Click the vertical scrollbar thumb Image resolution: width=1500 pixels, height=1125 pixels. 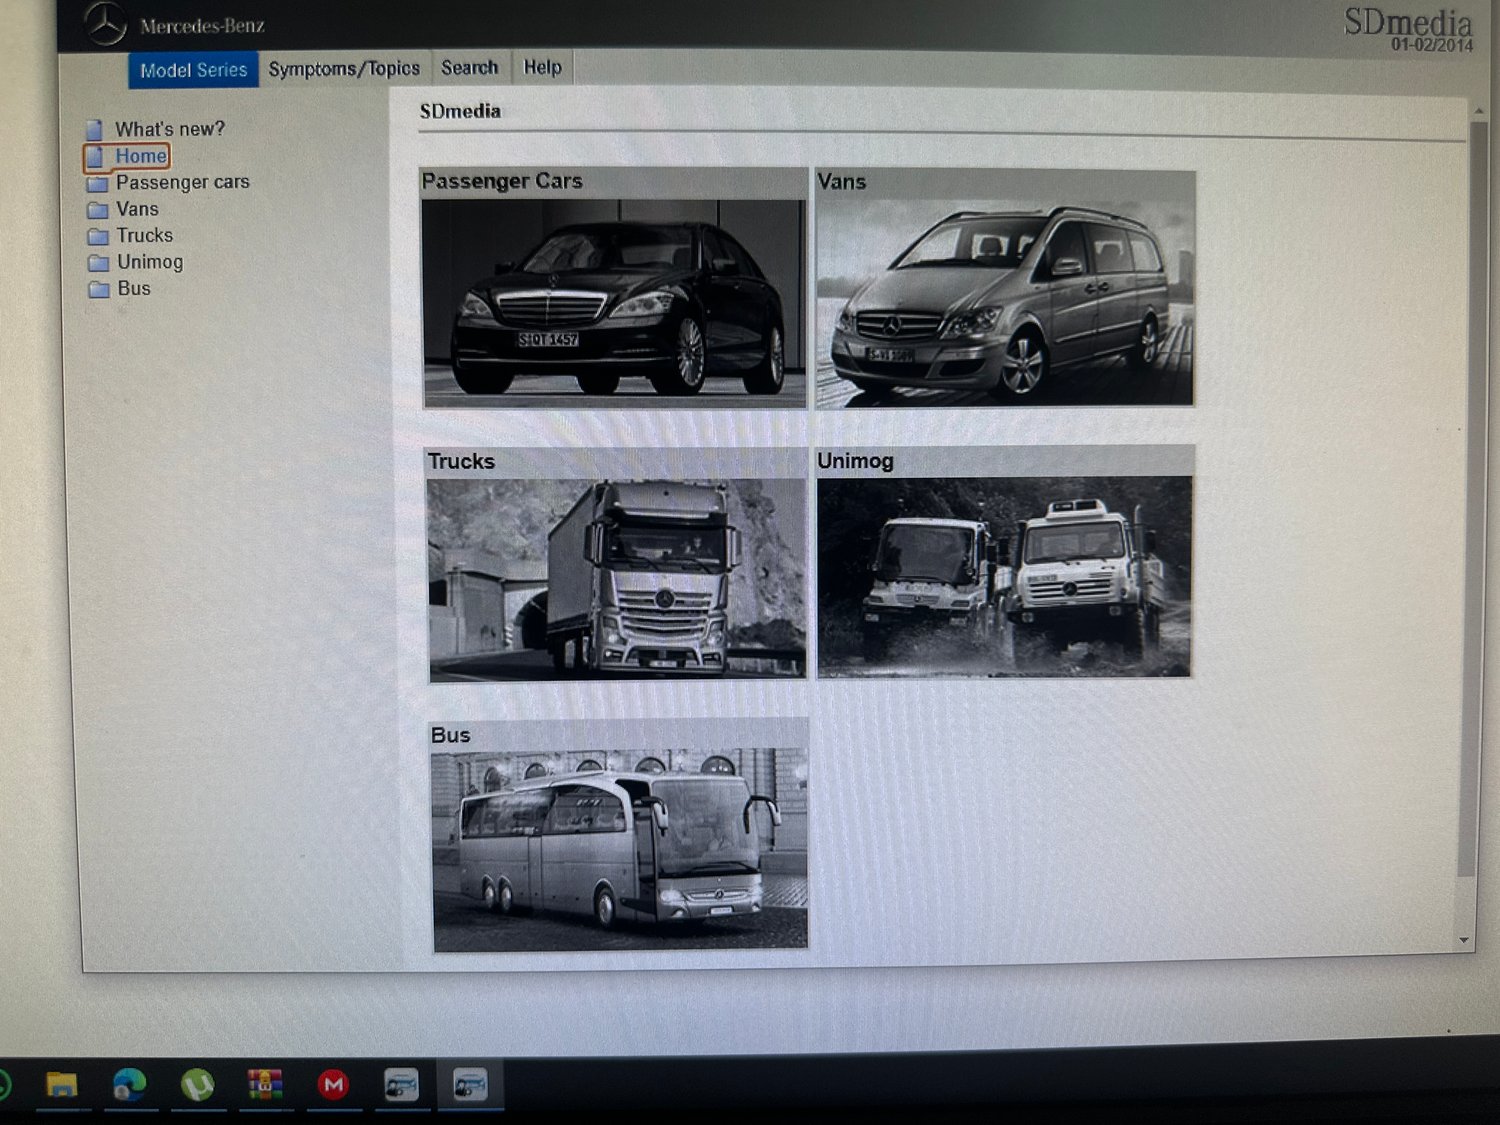point(1473,498)
